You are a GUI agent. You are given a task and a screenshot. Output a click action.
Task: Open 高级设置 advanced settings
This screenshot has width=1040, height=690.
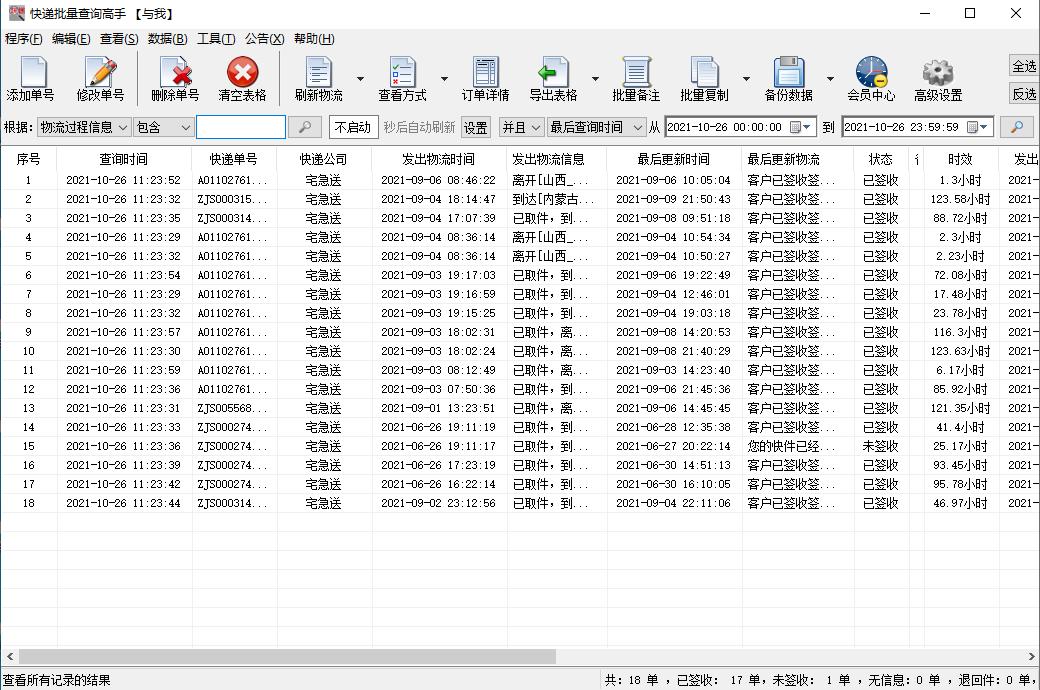pos(937,78)
